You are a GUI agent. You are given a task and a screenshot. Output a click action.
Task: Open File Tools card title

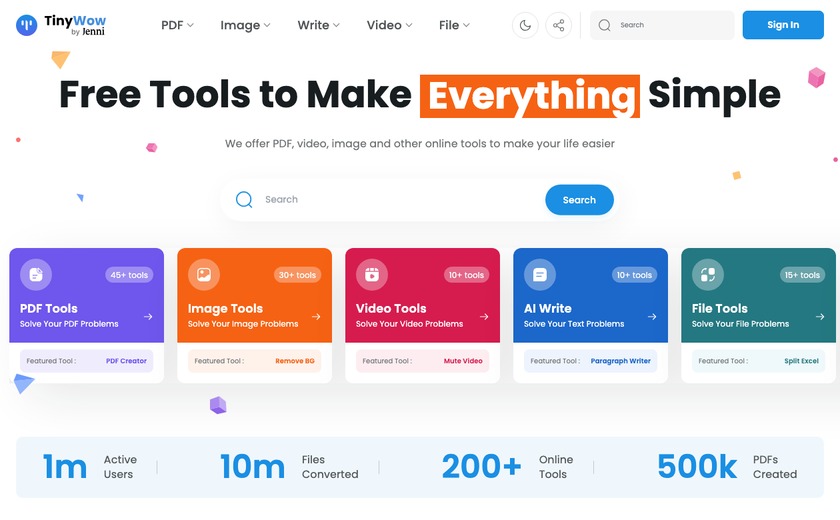[x=719, y=308]
